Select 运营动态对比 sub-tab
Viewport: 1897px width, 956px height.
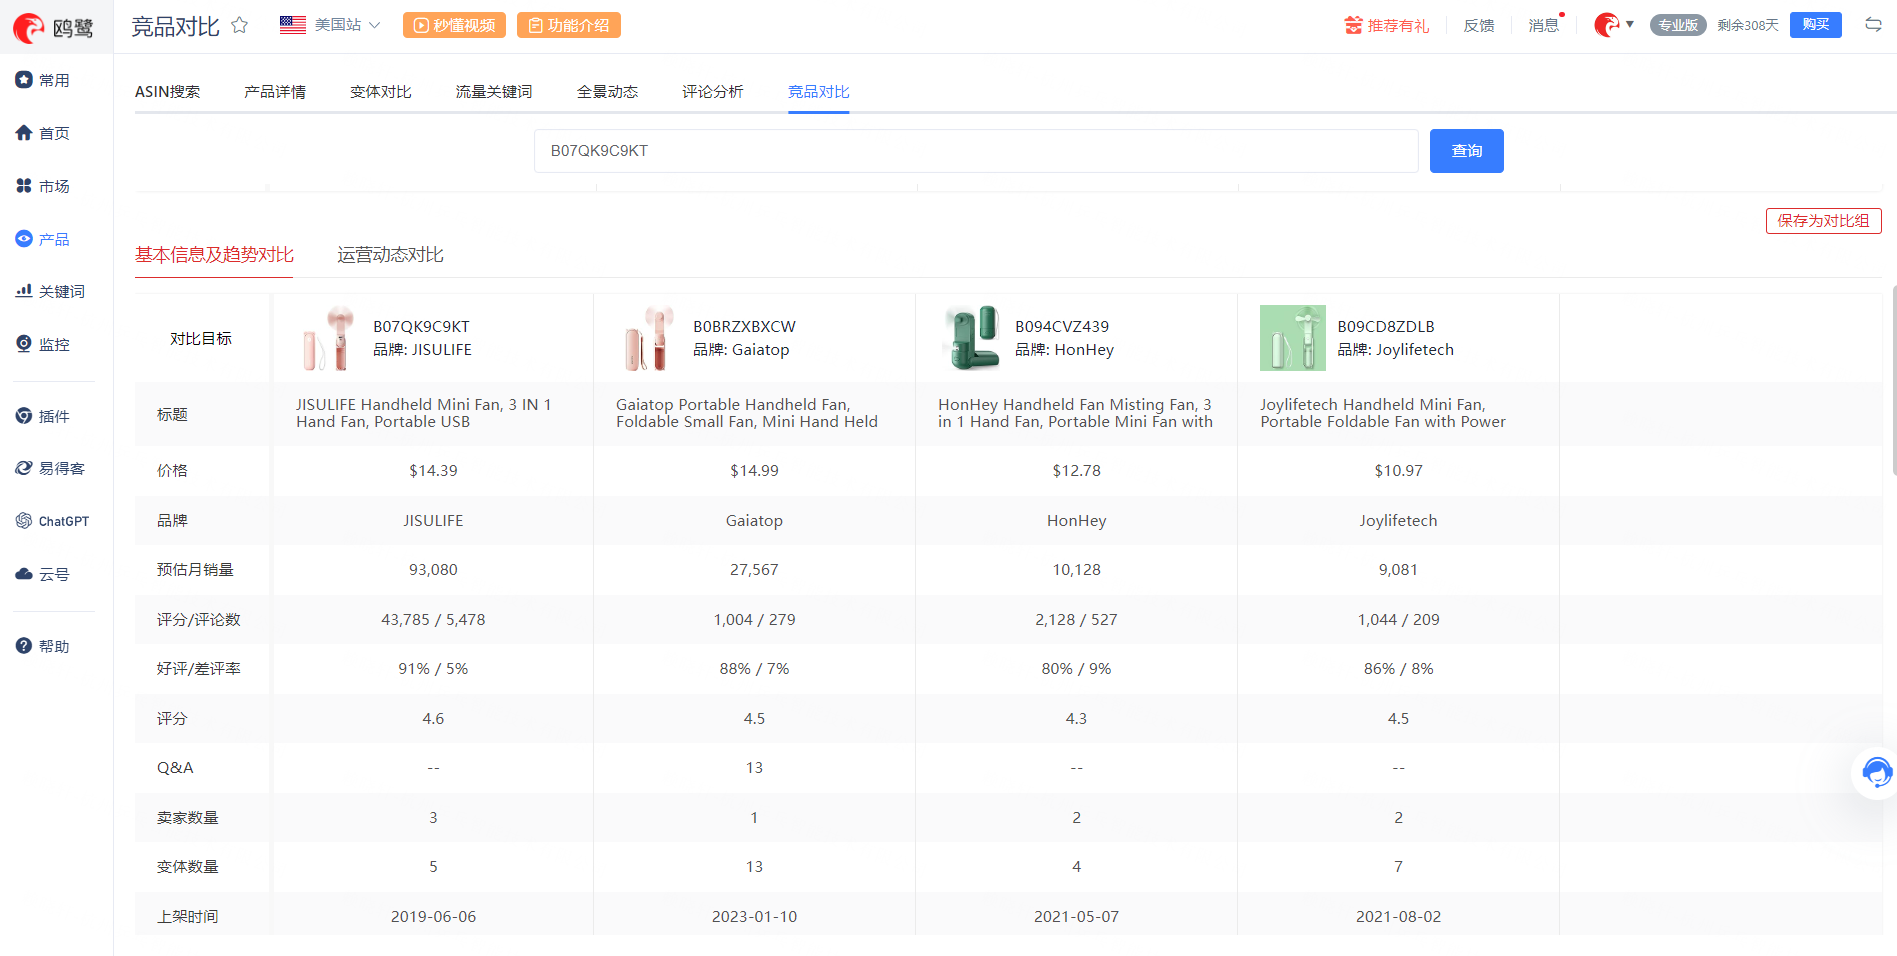point(390,255)
